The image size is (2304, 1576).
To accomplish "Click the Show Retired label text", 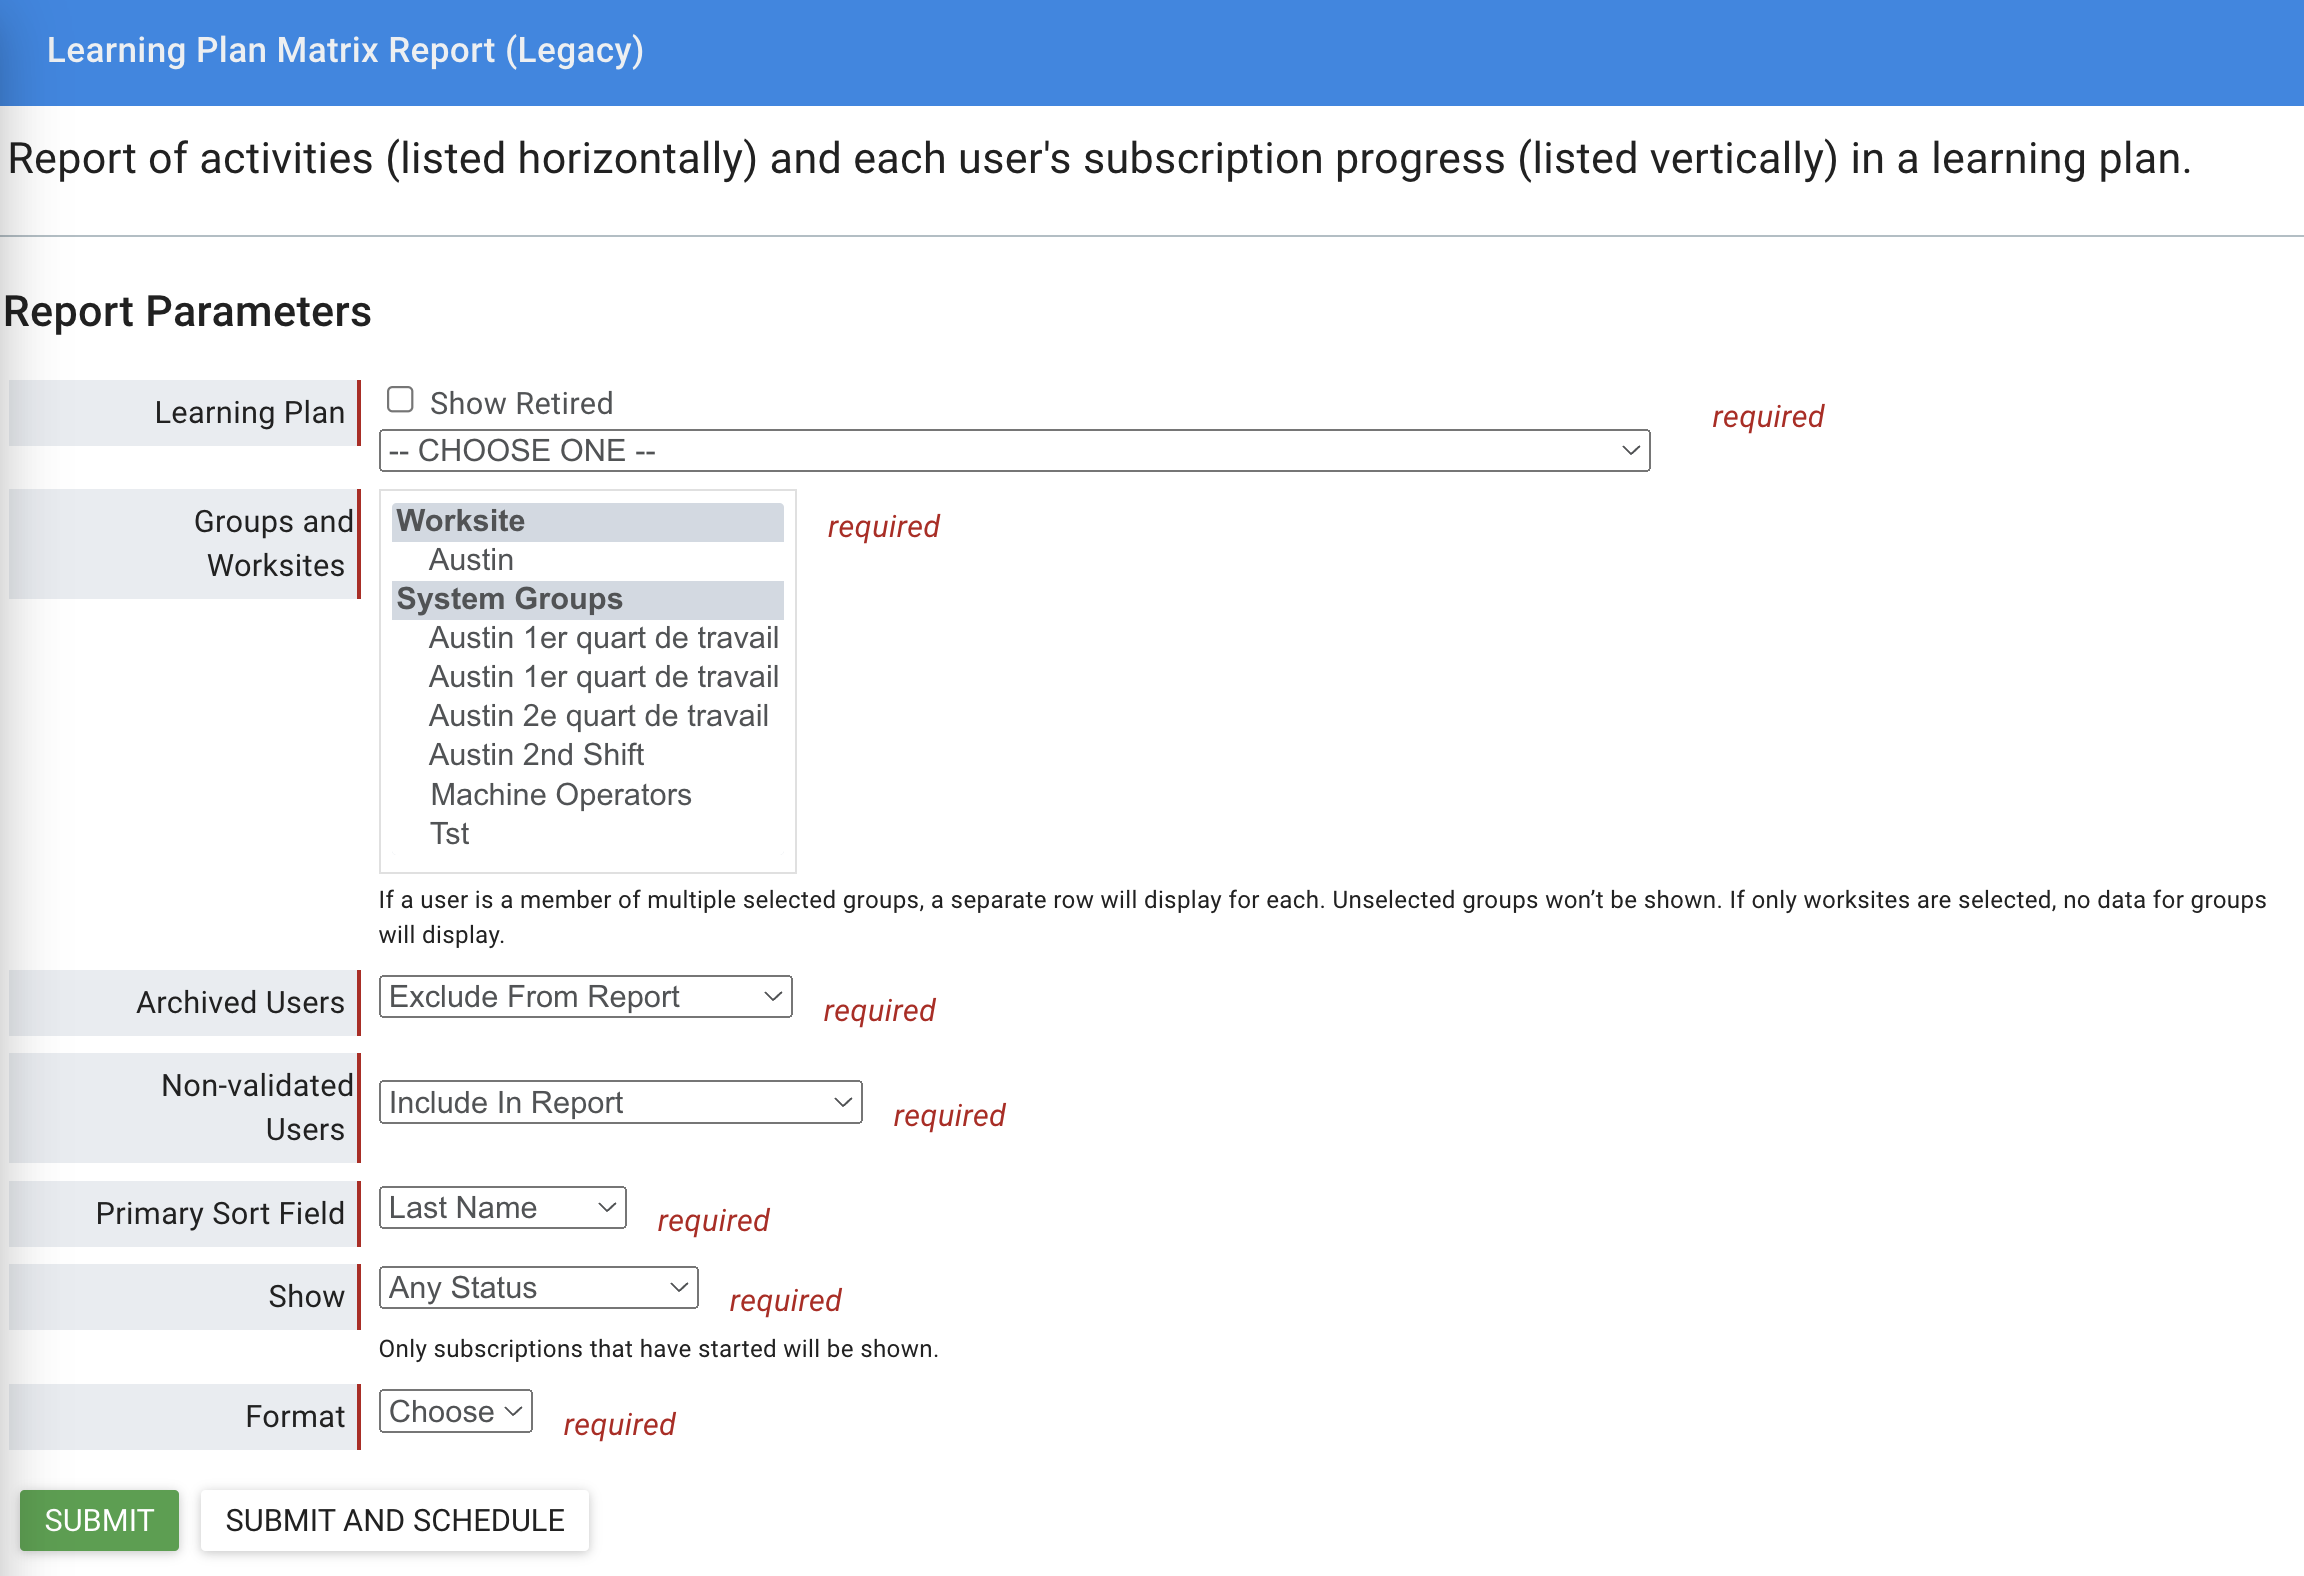I will click(521, 403).
